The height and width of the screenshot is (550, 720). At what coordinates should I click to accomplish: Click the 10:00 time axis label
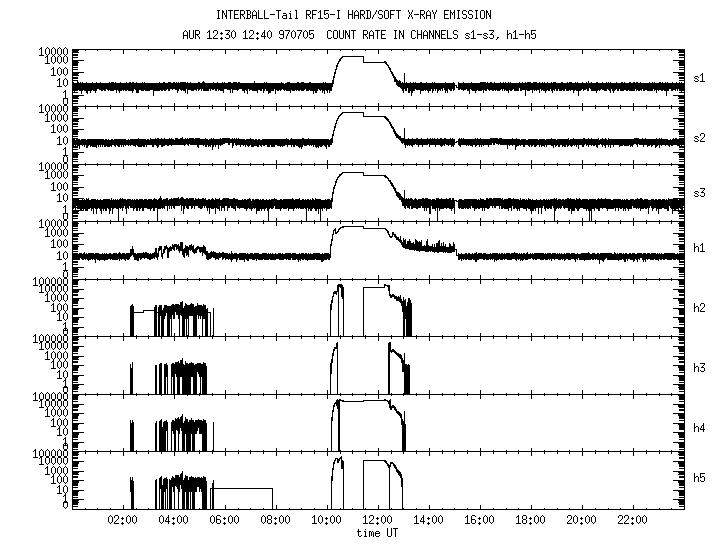click(x=326, y=520)
